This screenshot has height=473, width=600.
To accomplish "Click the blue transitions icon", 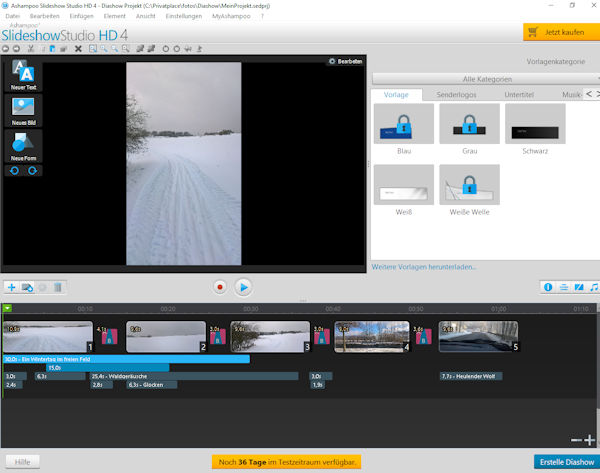I will [x=579, y=287].
